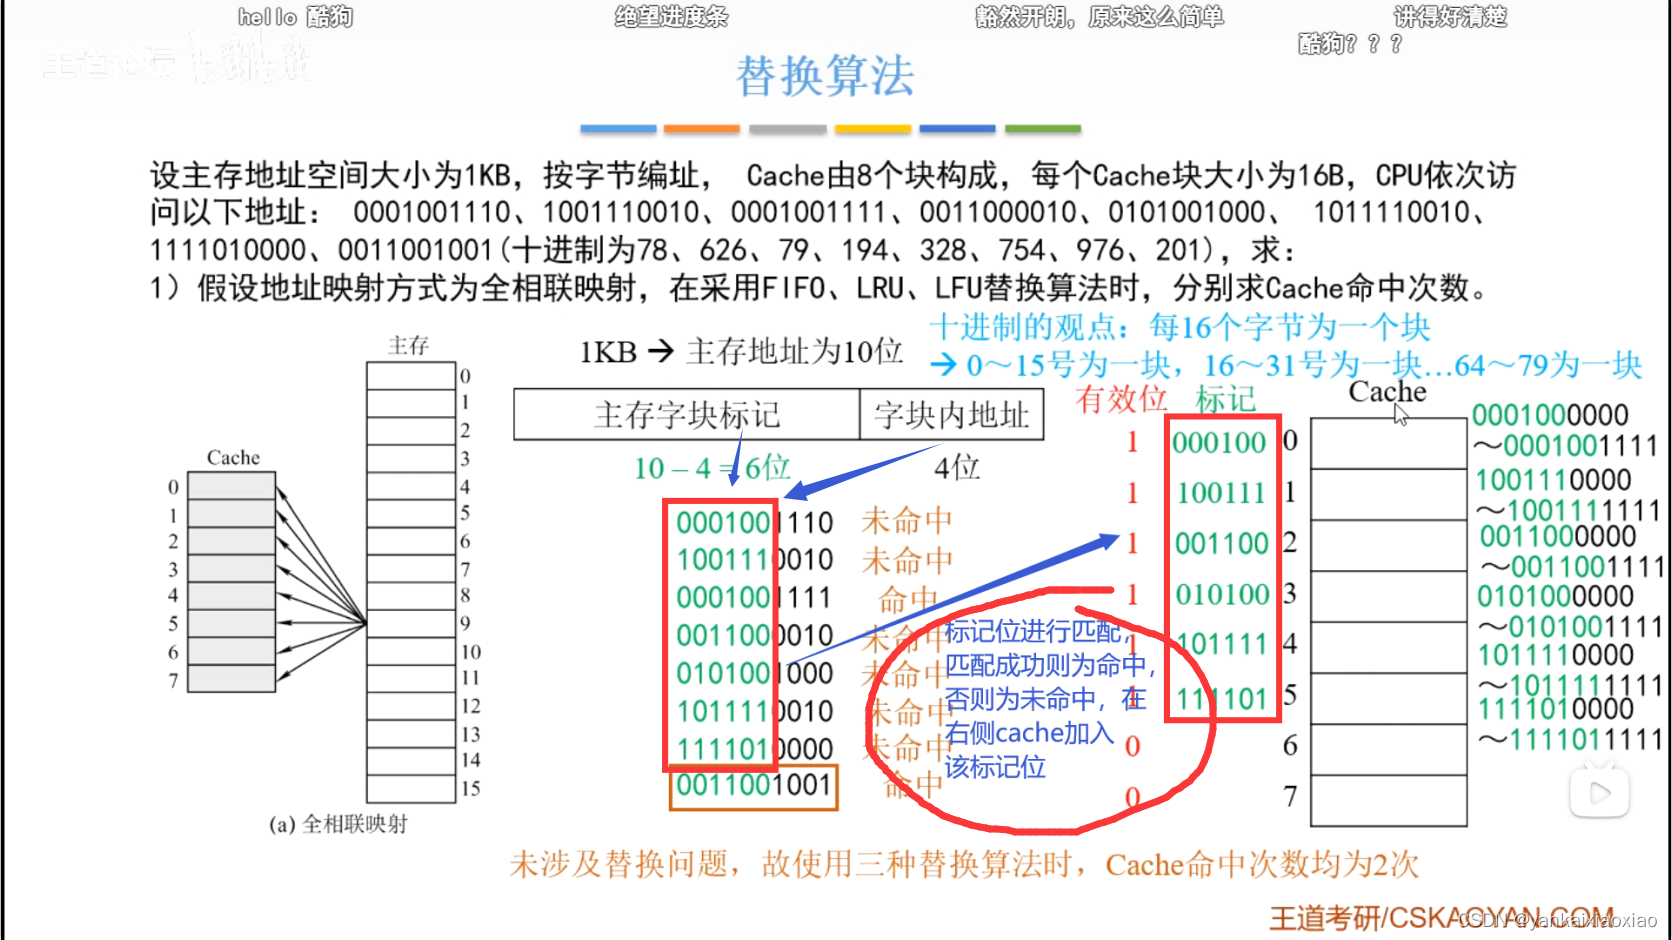
Task: Click the address 1011110010 in the list
Action: pos(754,711)
